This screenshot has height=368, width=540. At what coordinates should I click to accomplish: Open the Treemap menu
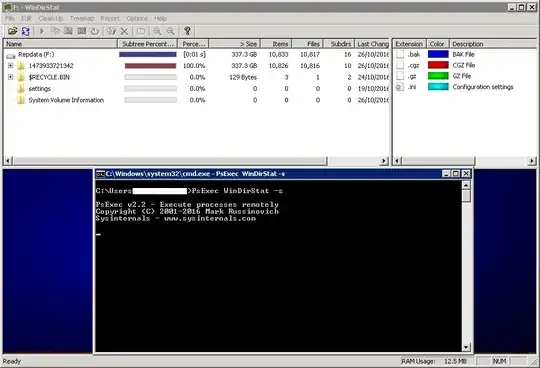(82, 18)
